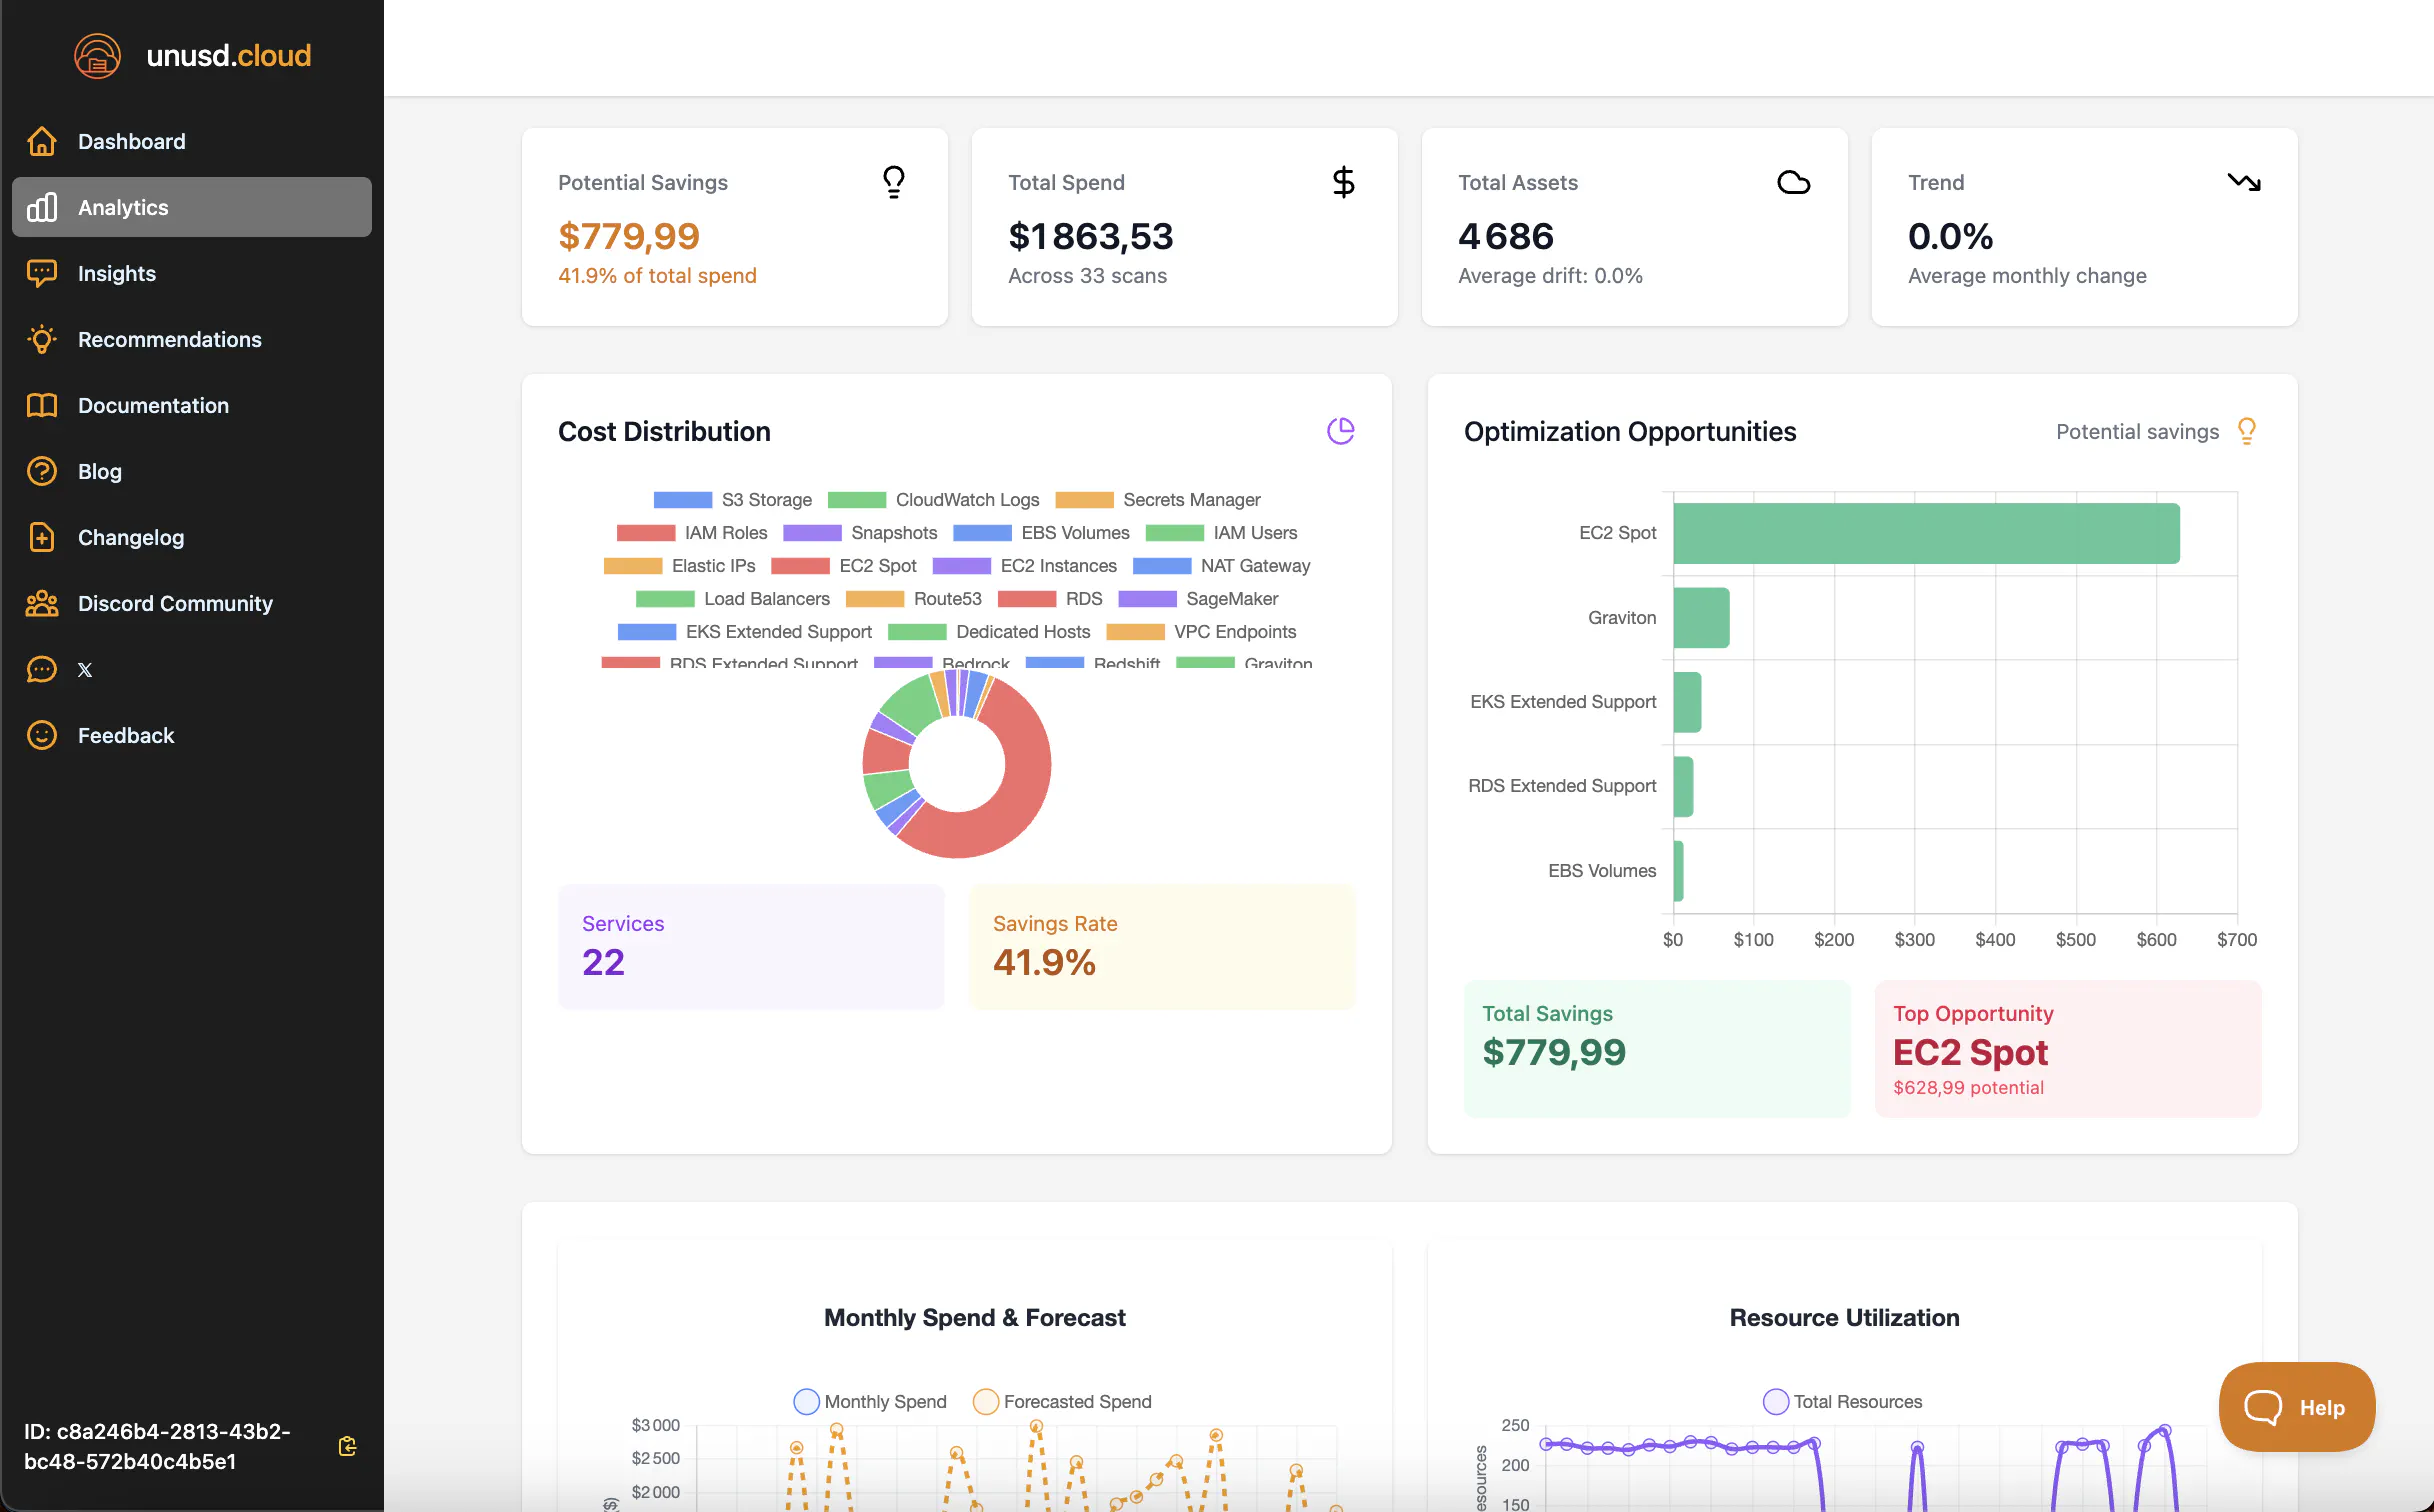Click the lightbulb beside Potential savings label
2434x1512 pixels.
click(2246, 431)
